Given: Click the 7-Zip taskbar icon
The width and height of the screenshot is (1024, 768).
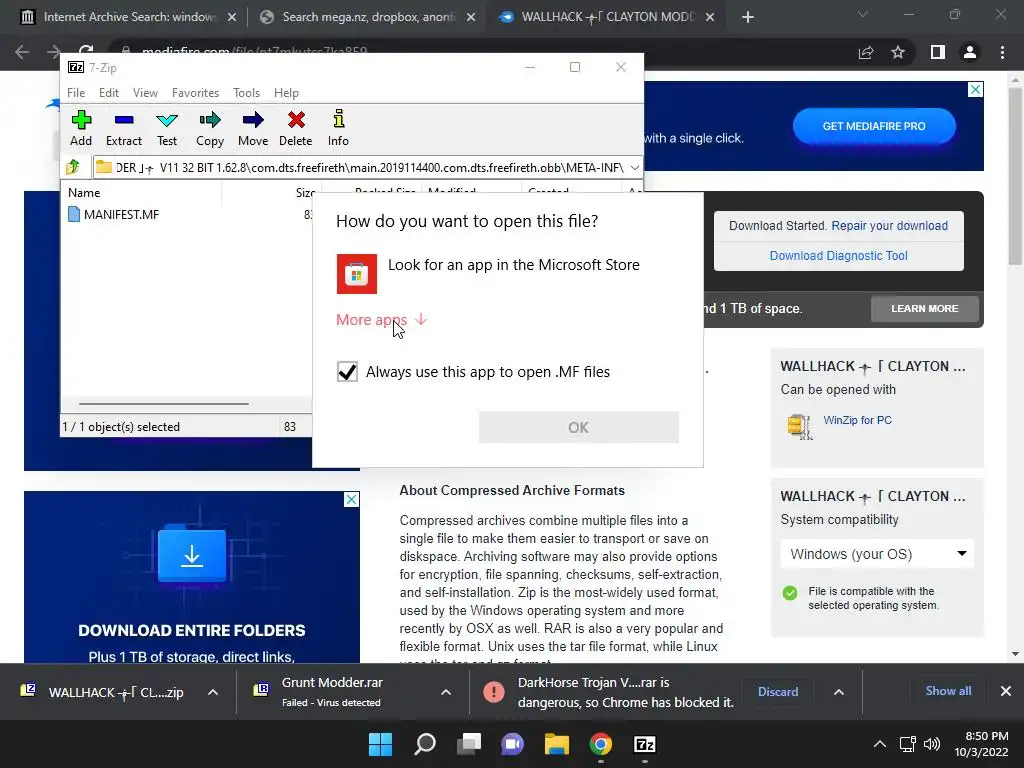Looking at the screenshot, I should tap(645, 744).
